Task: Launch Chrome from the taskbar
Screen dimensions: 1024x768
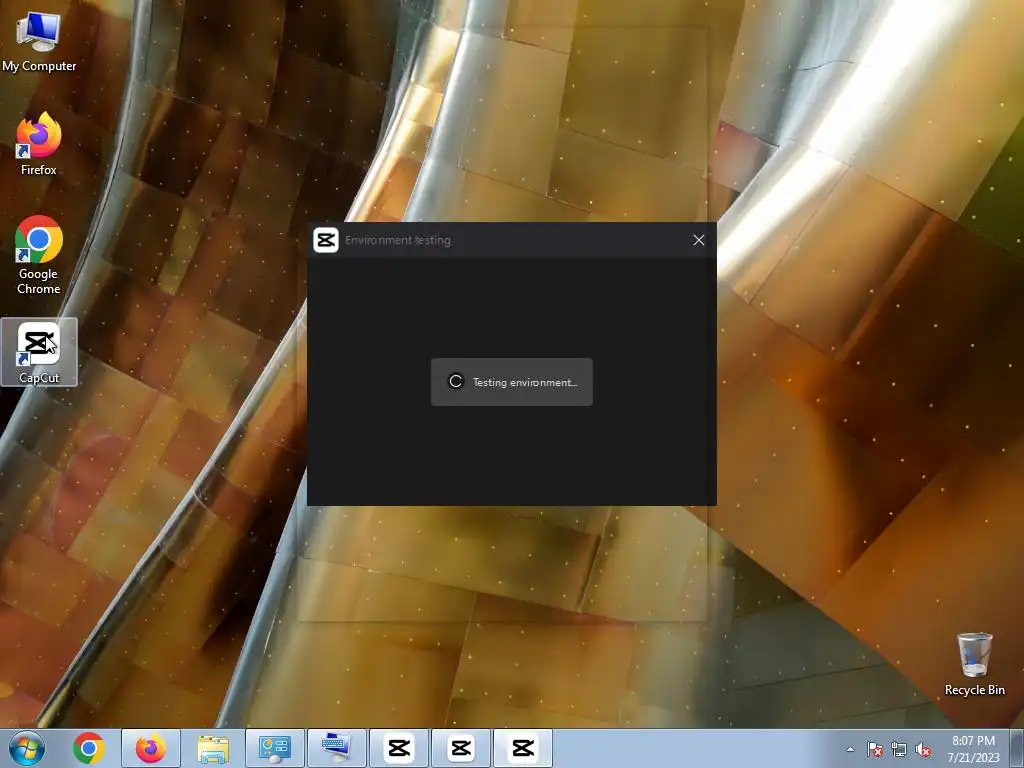Action: pyautogui.click(x=89, y=748)
